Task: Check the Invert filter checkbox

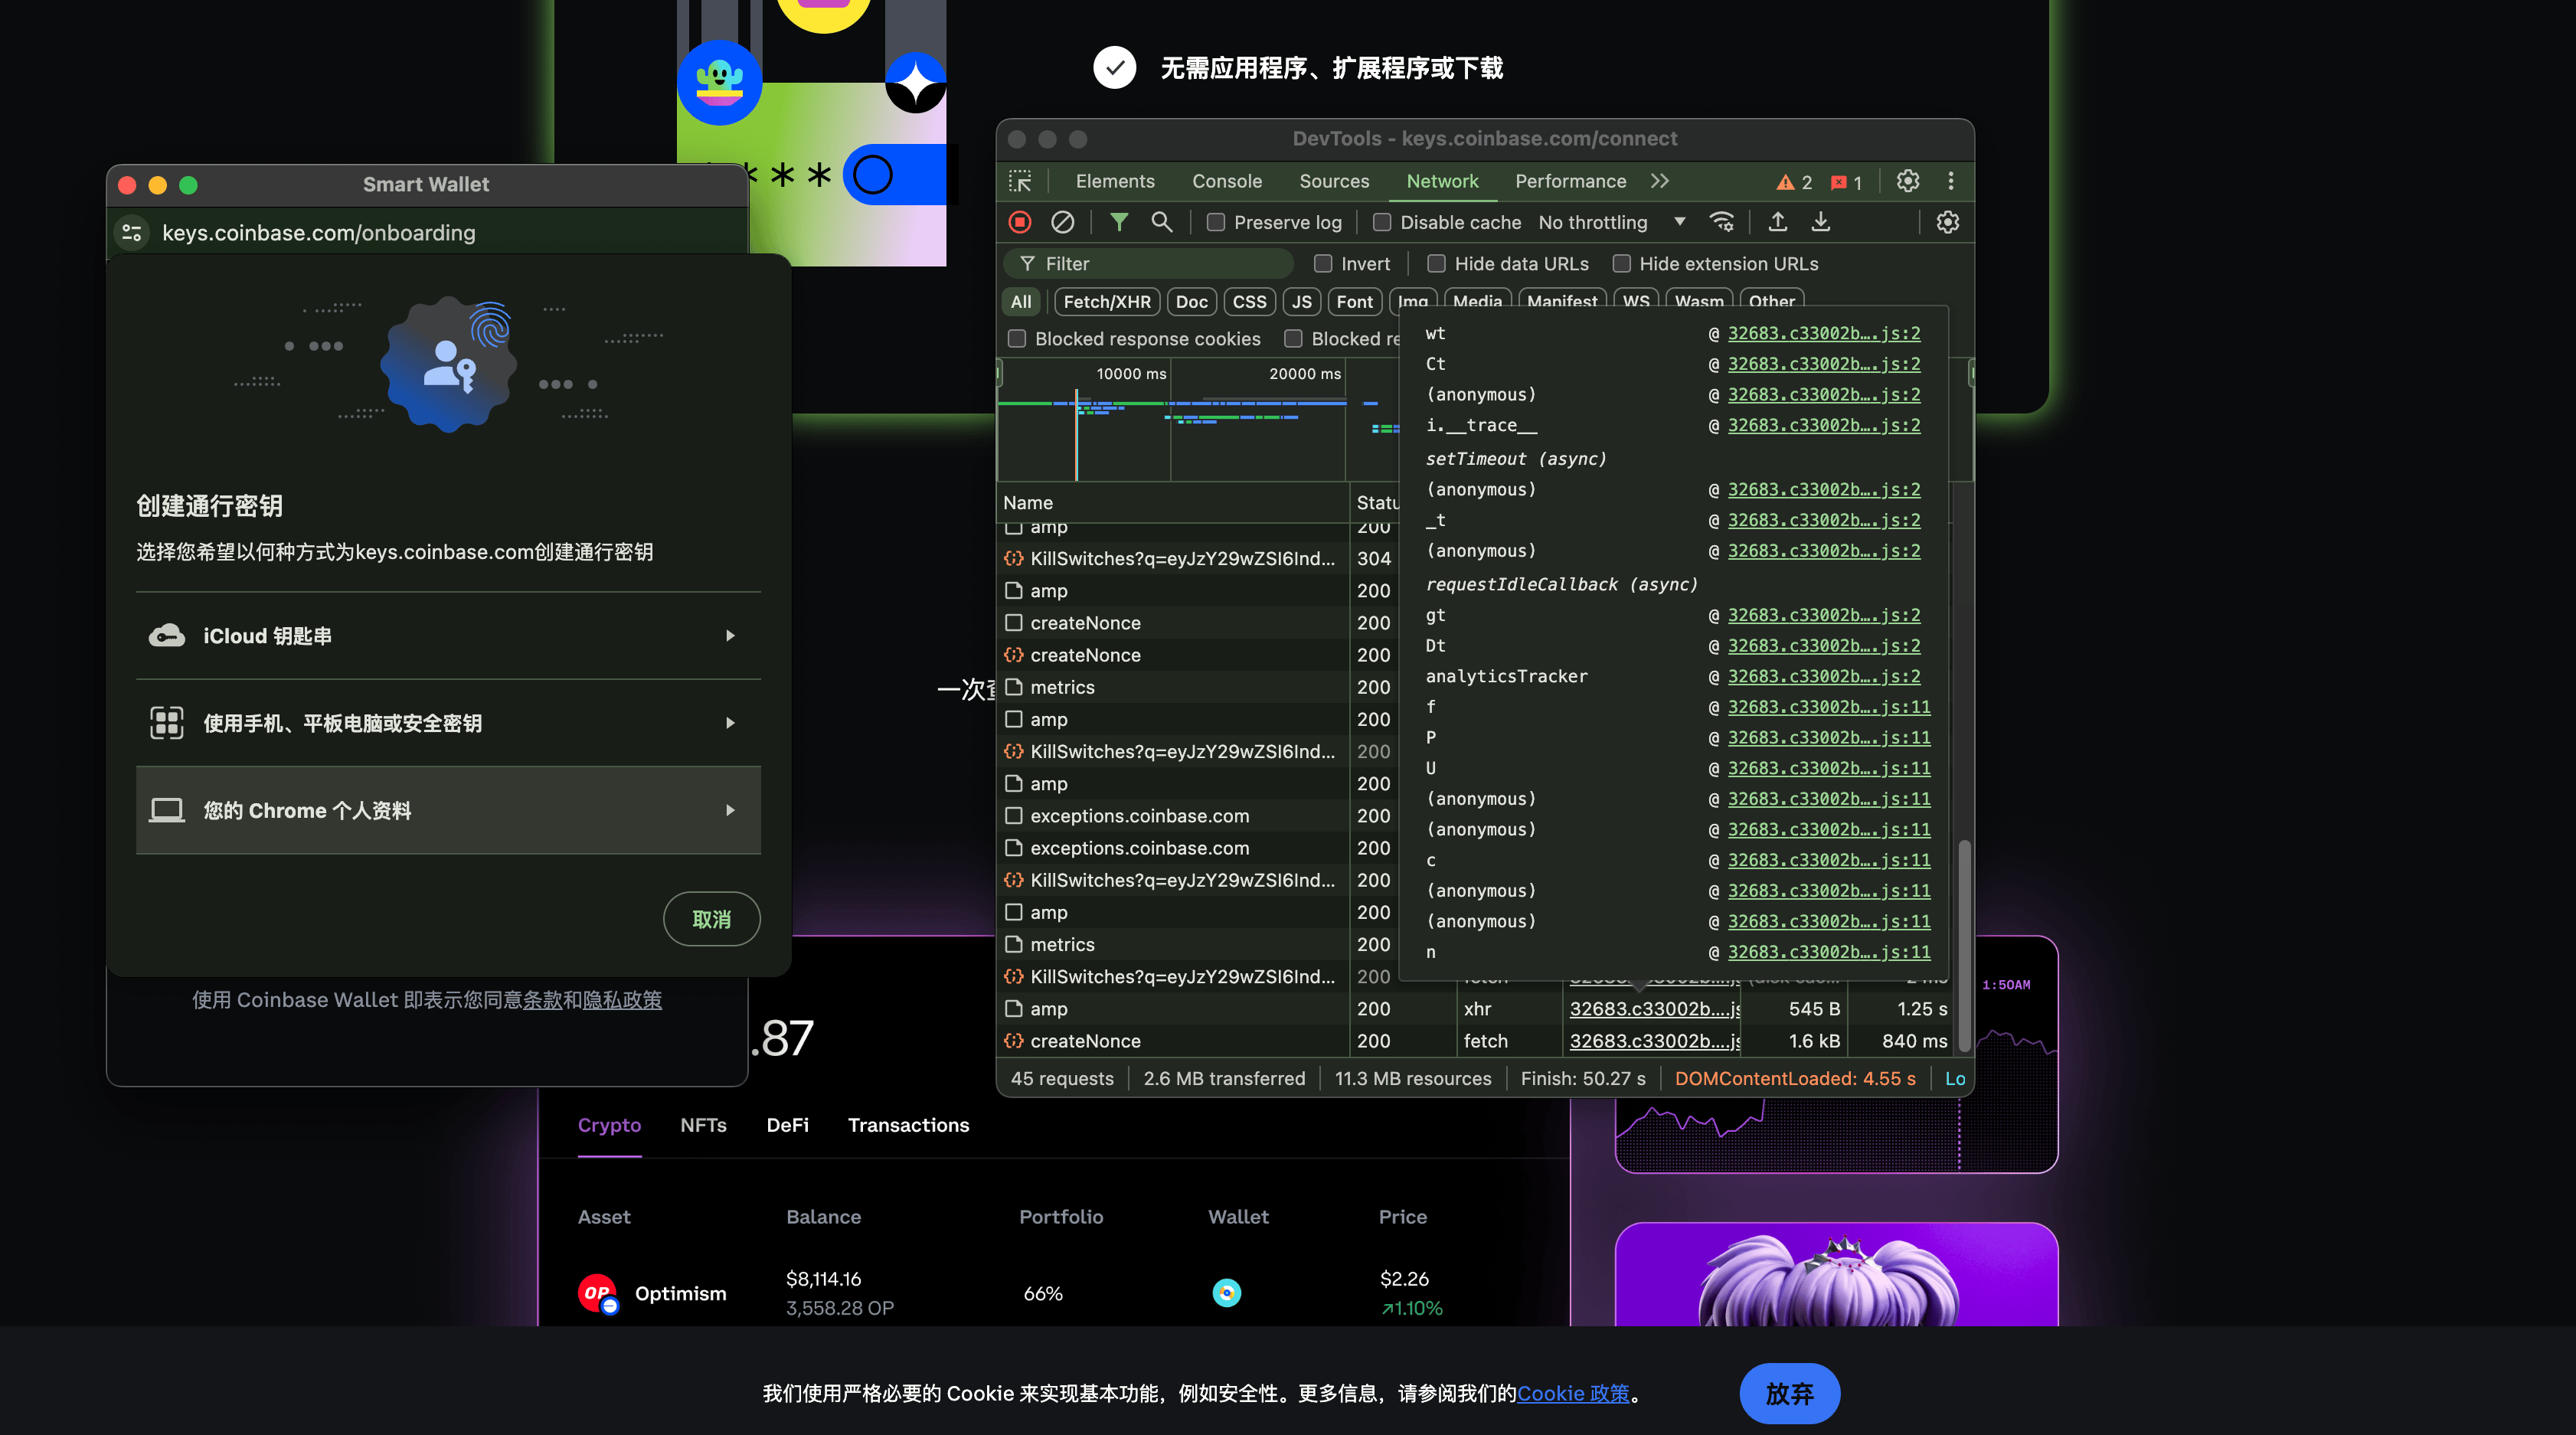Action: tap(1323, 264)
